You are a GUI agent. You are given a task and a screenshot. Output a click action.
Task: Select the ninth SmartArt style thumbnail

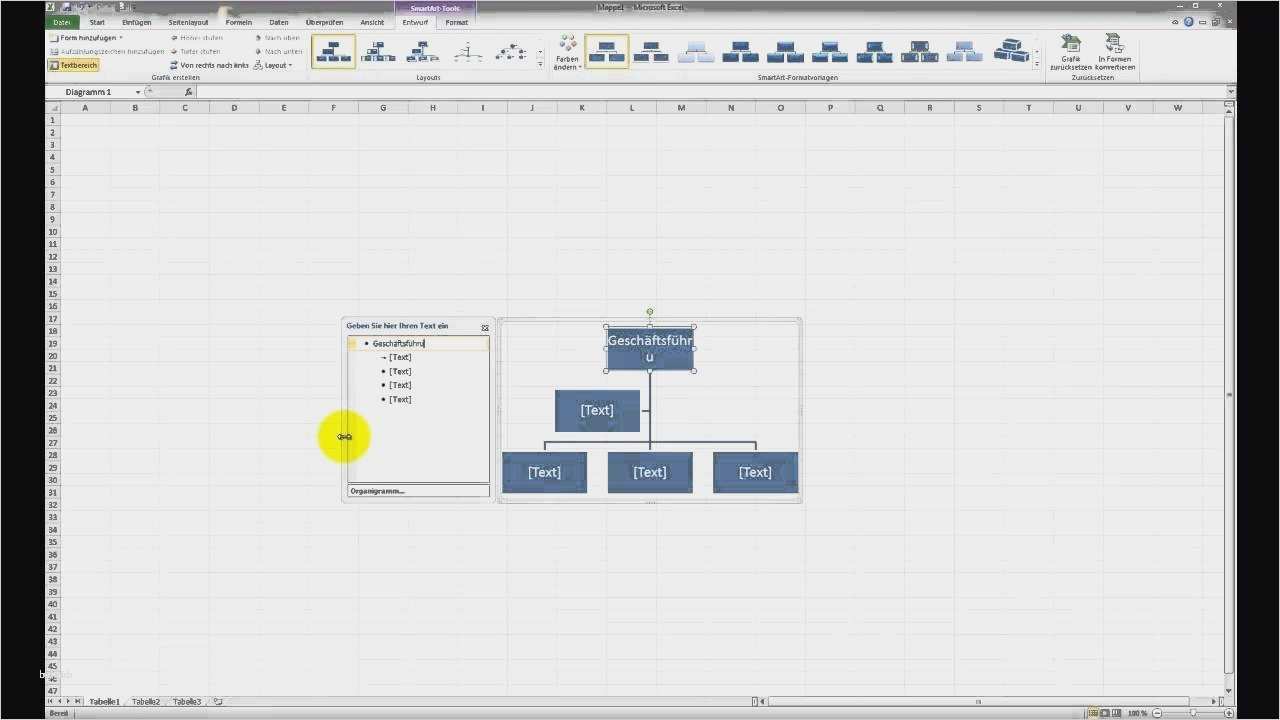tap(963, 52)
